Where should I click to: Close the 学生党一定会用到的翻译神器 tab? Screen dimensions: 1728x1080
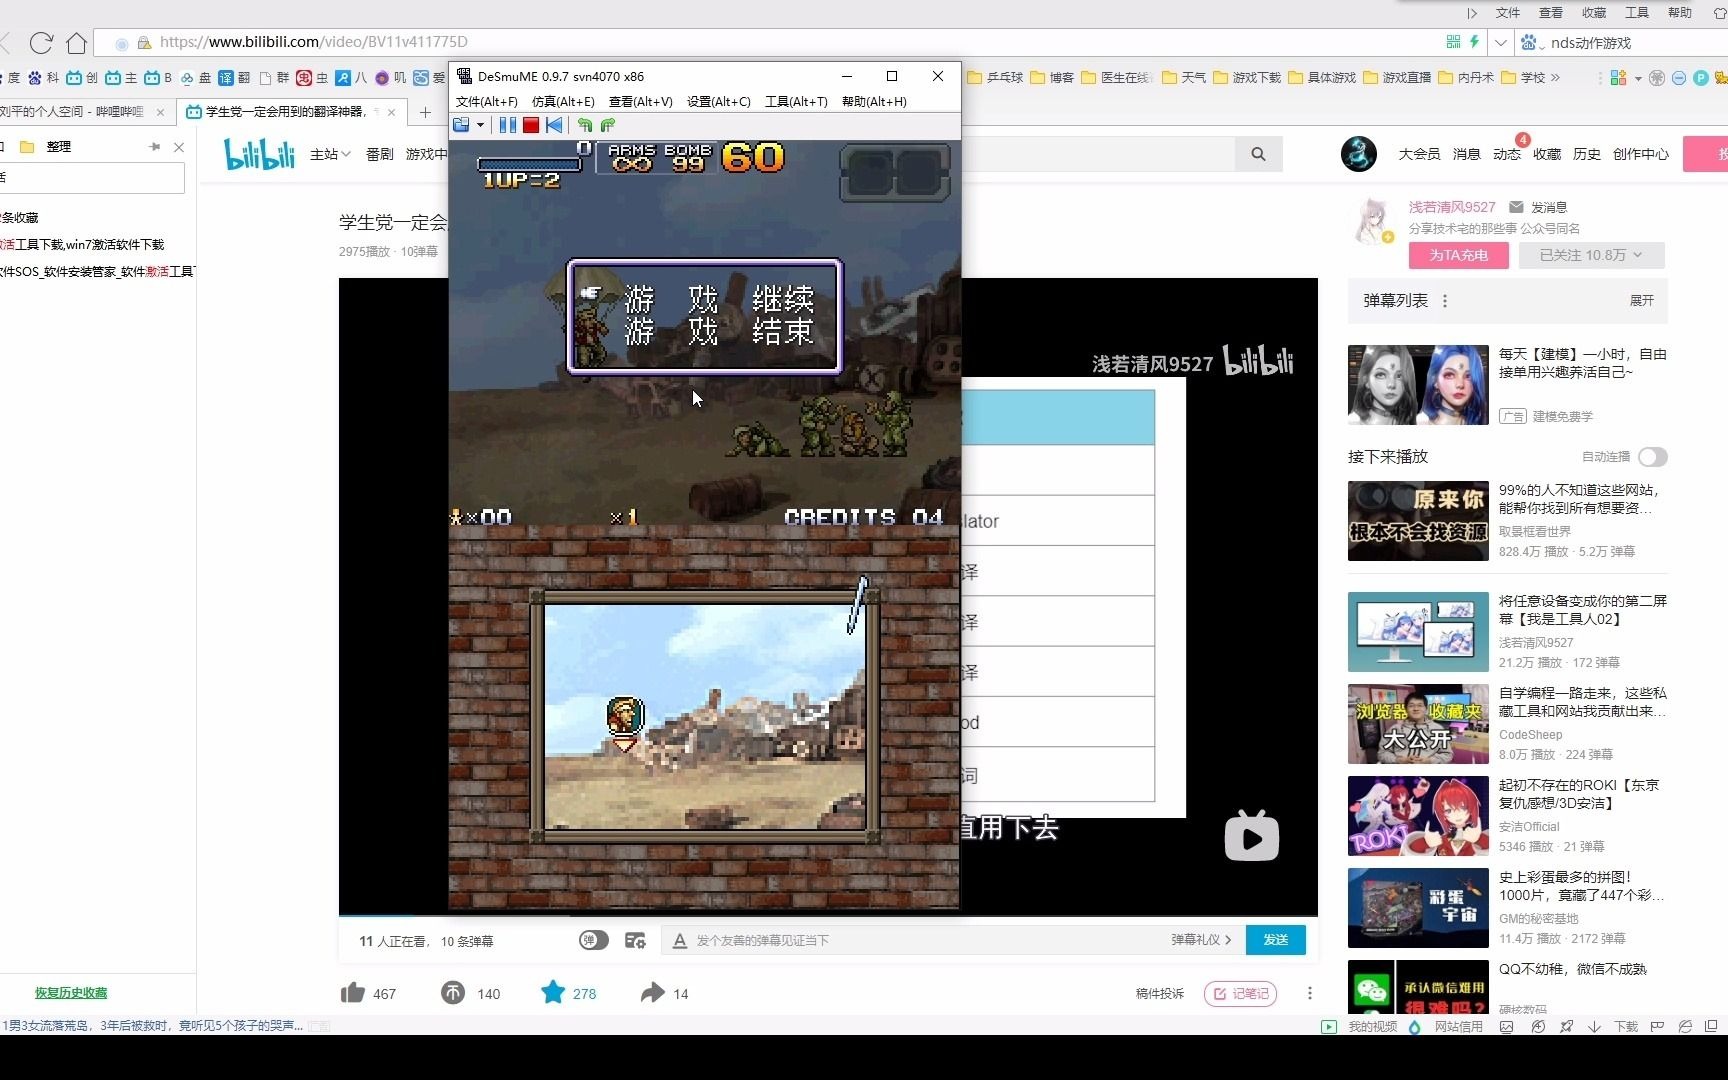tap(392, 112)
